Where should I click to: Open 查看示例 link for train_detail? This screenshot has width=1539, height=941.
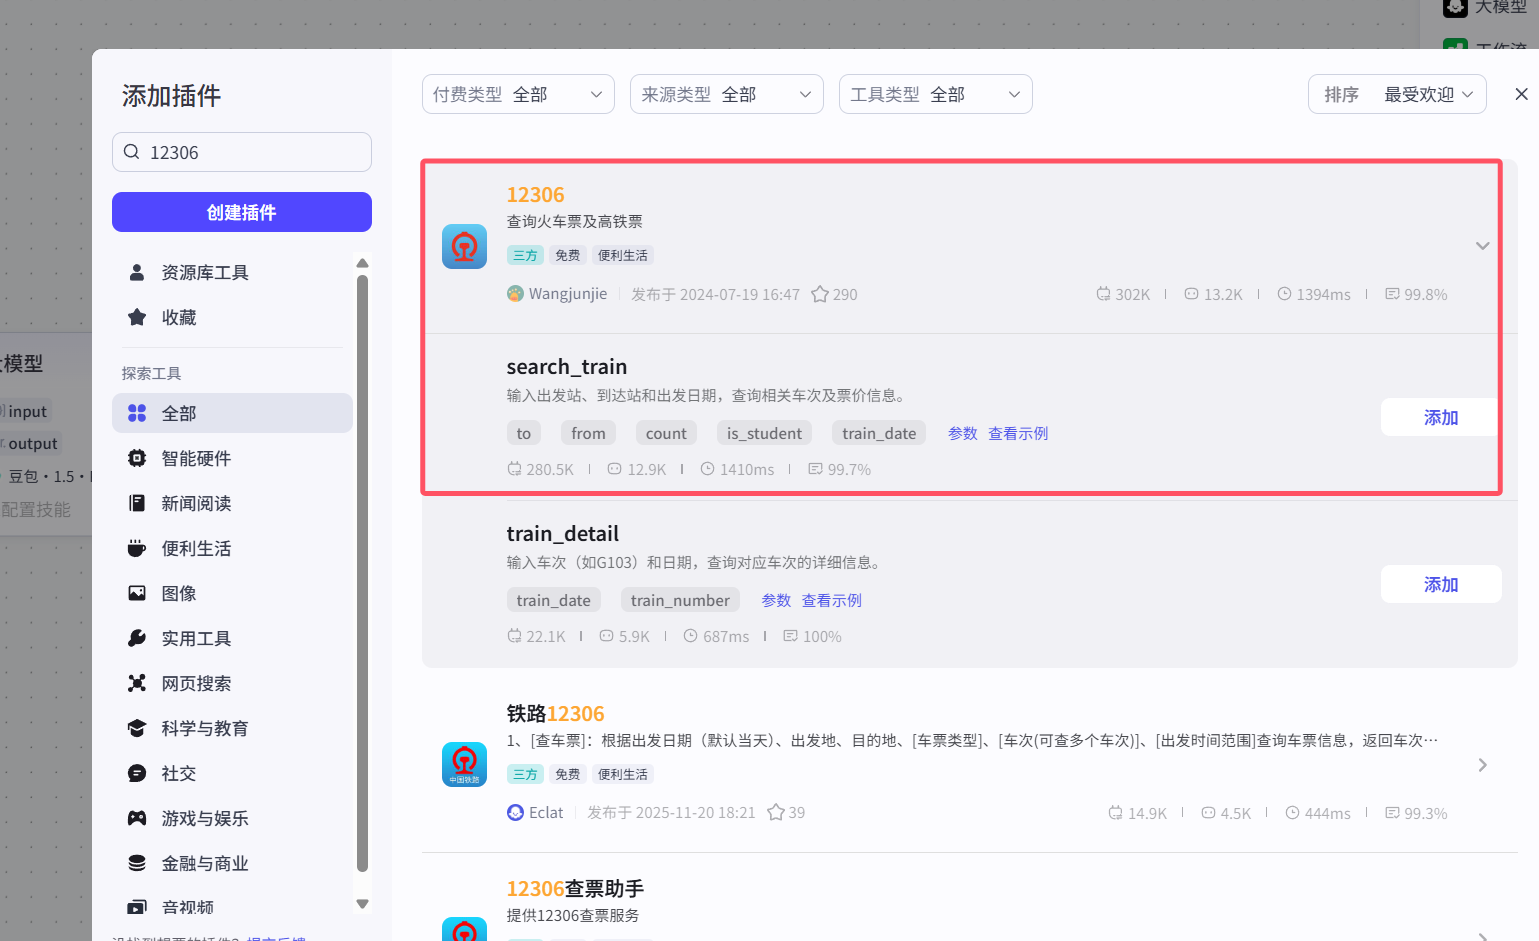coord(832,600)
